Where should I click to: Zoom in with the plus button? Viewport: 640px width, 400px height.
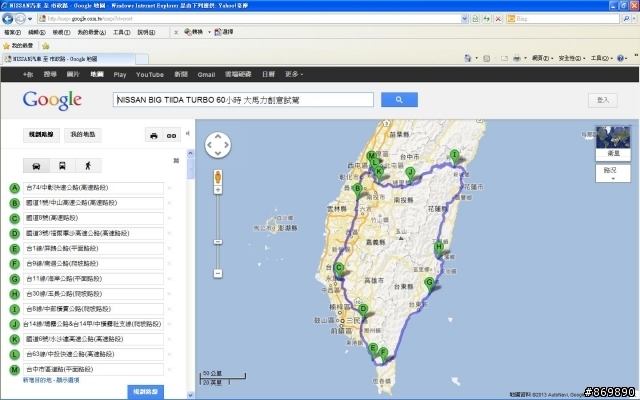tap(218, 190)
